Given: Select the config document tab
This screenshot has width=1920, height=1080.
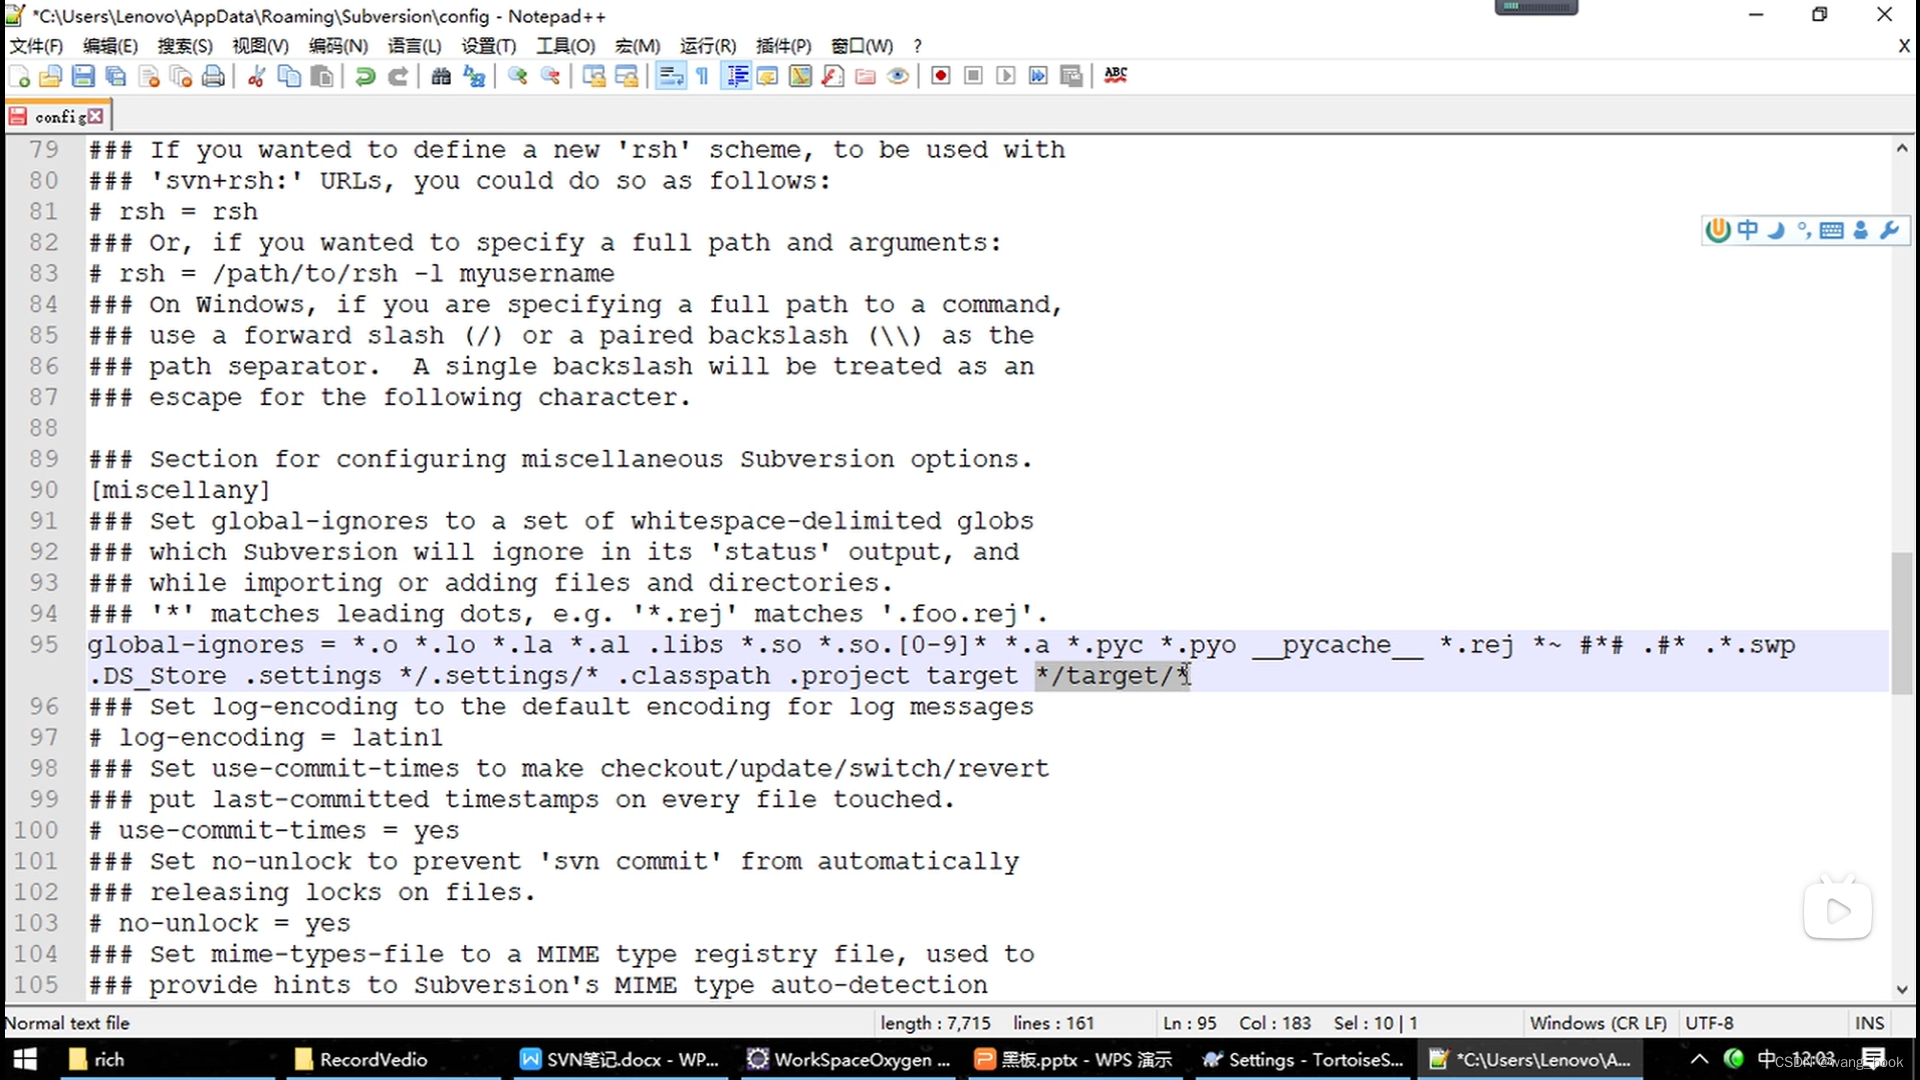Looking at the screenshot, I should point(58,117).
